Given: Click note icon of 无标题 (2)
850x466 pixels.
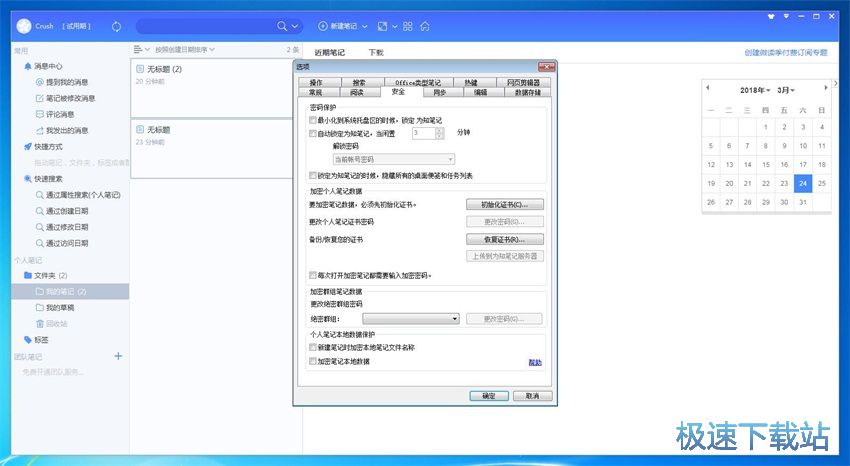Looking at the screenshot, I should pyautogui.click(x=140, y=69).
